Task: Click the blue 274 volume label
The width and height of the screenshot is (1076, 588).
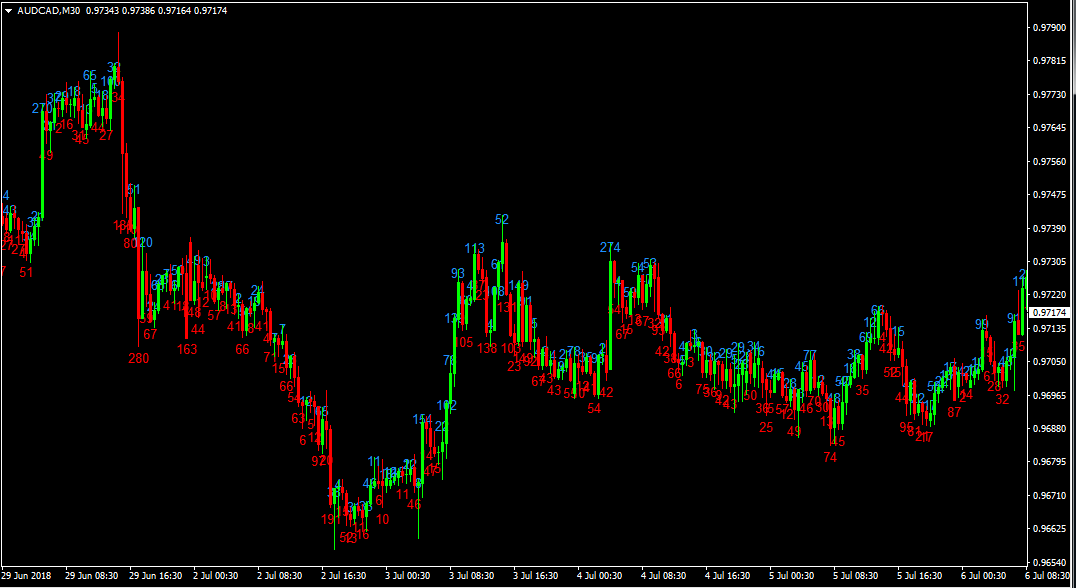Action: click(610, 247)
